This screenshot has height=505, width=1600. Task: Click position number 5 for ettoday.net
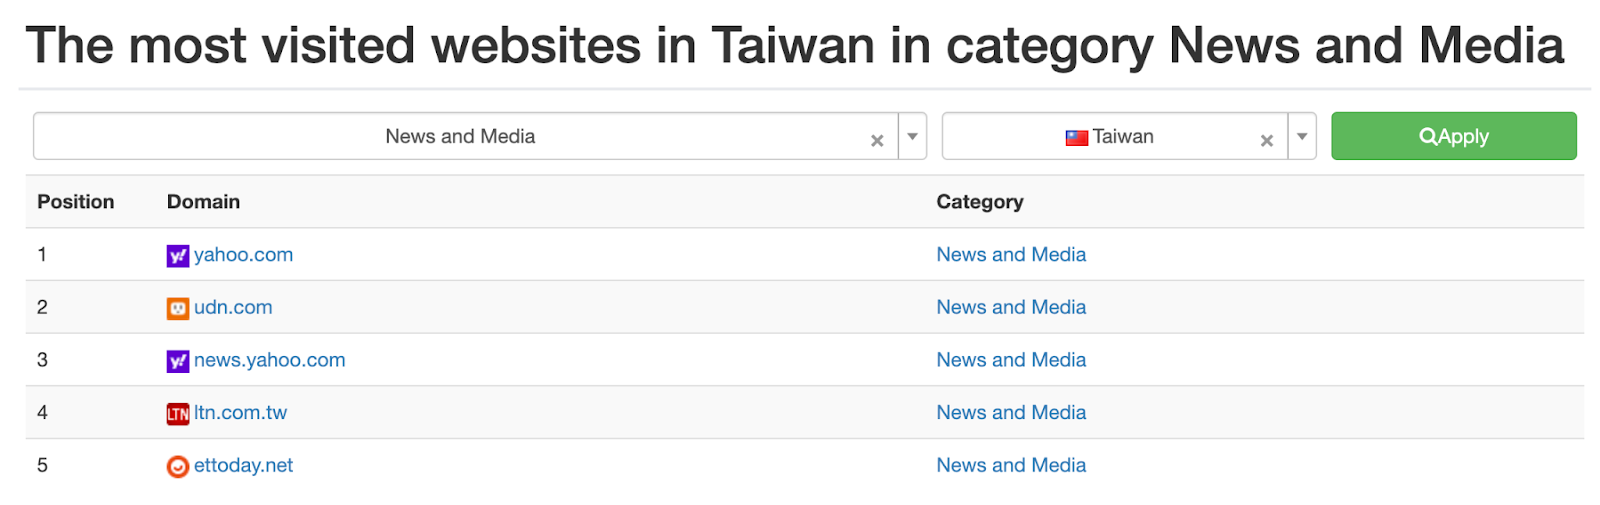[x=42, y=465]
